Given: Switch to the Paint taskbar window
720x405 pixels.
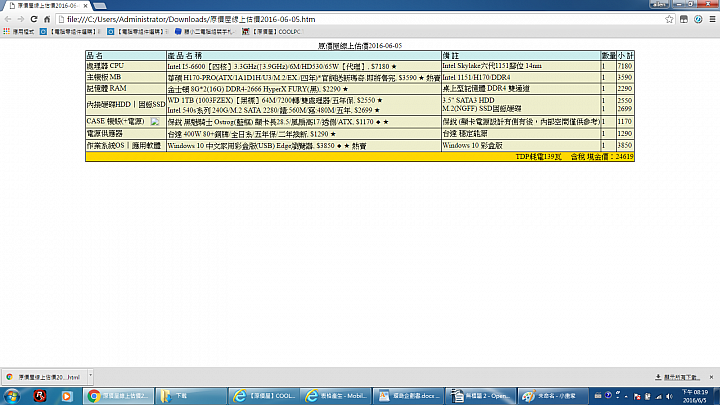Looking at the screenshot, I should click(x=553, y=396).
